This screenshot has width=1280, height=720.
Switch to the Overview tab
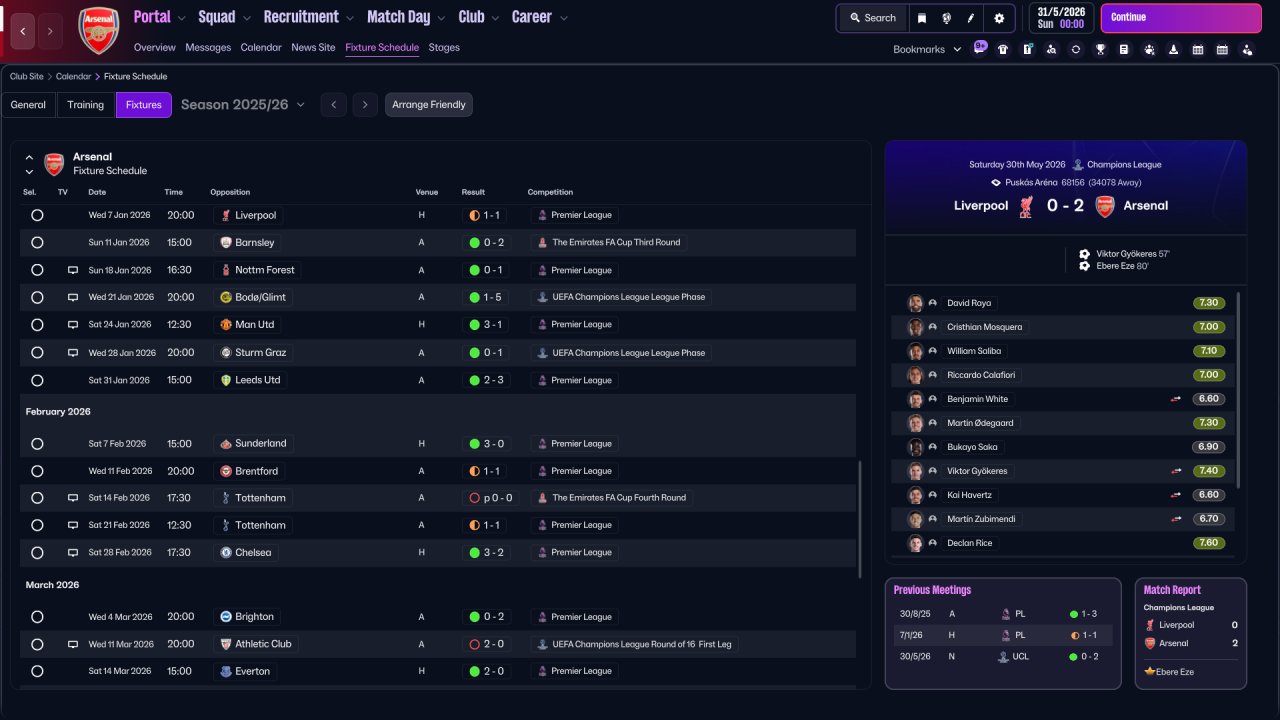[154, 48]
